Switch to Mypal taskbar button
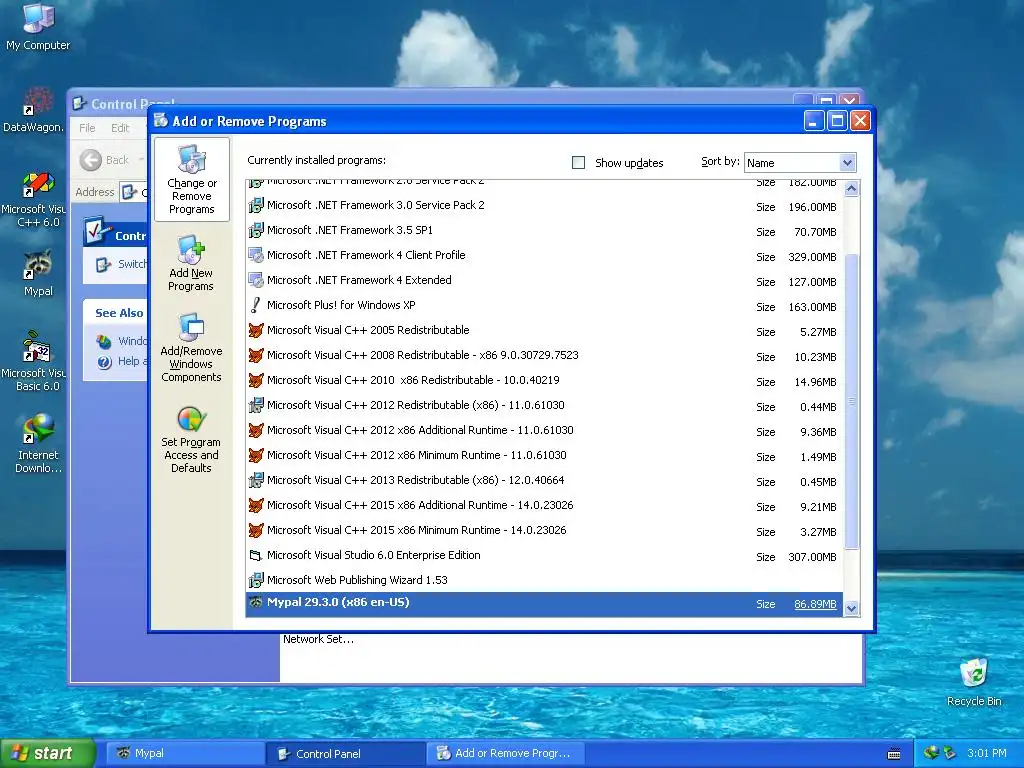Viewport: 1024px width, 768px height. coord(184,753)
